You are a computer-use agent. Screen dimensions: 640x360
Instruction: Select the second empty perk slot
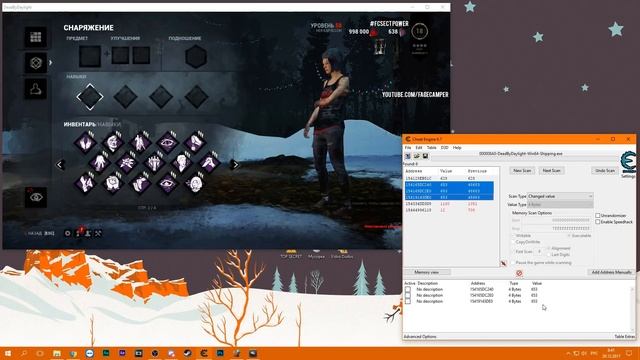click(125, 97)
